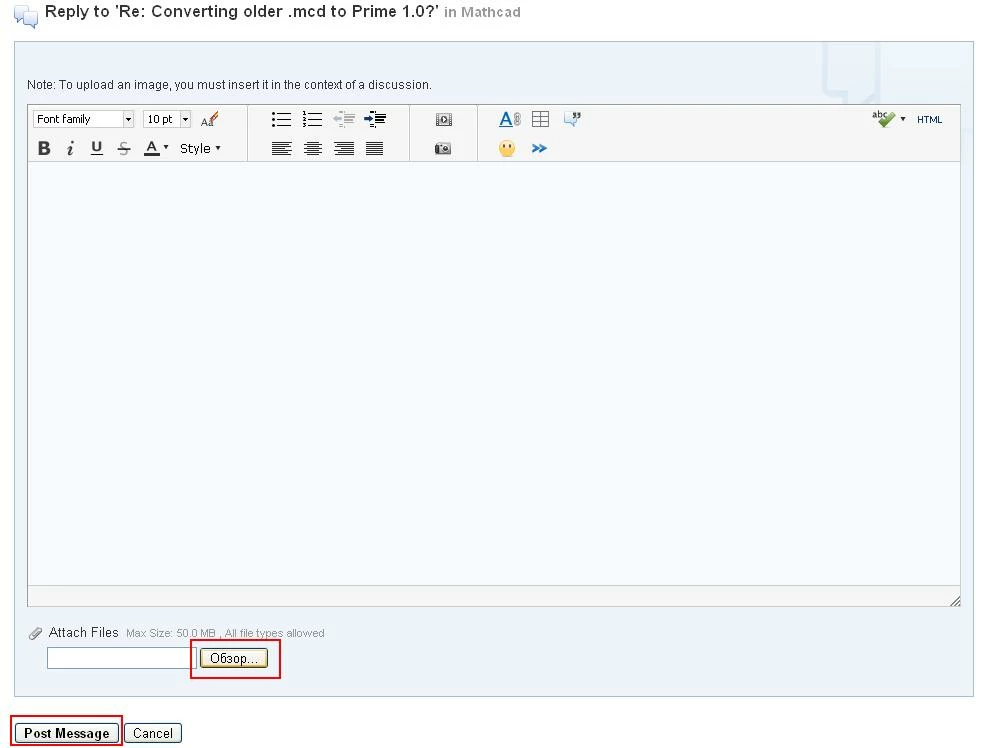Open text color dropdown arrow
The height and width of the screenshot is (748, 989).
pos(166,148)
